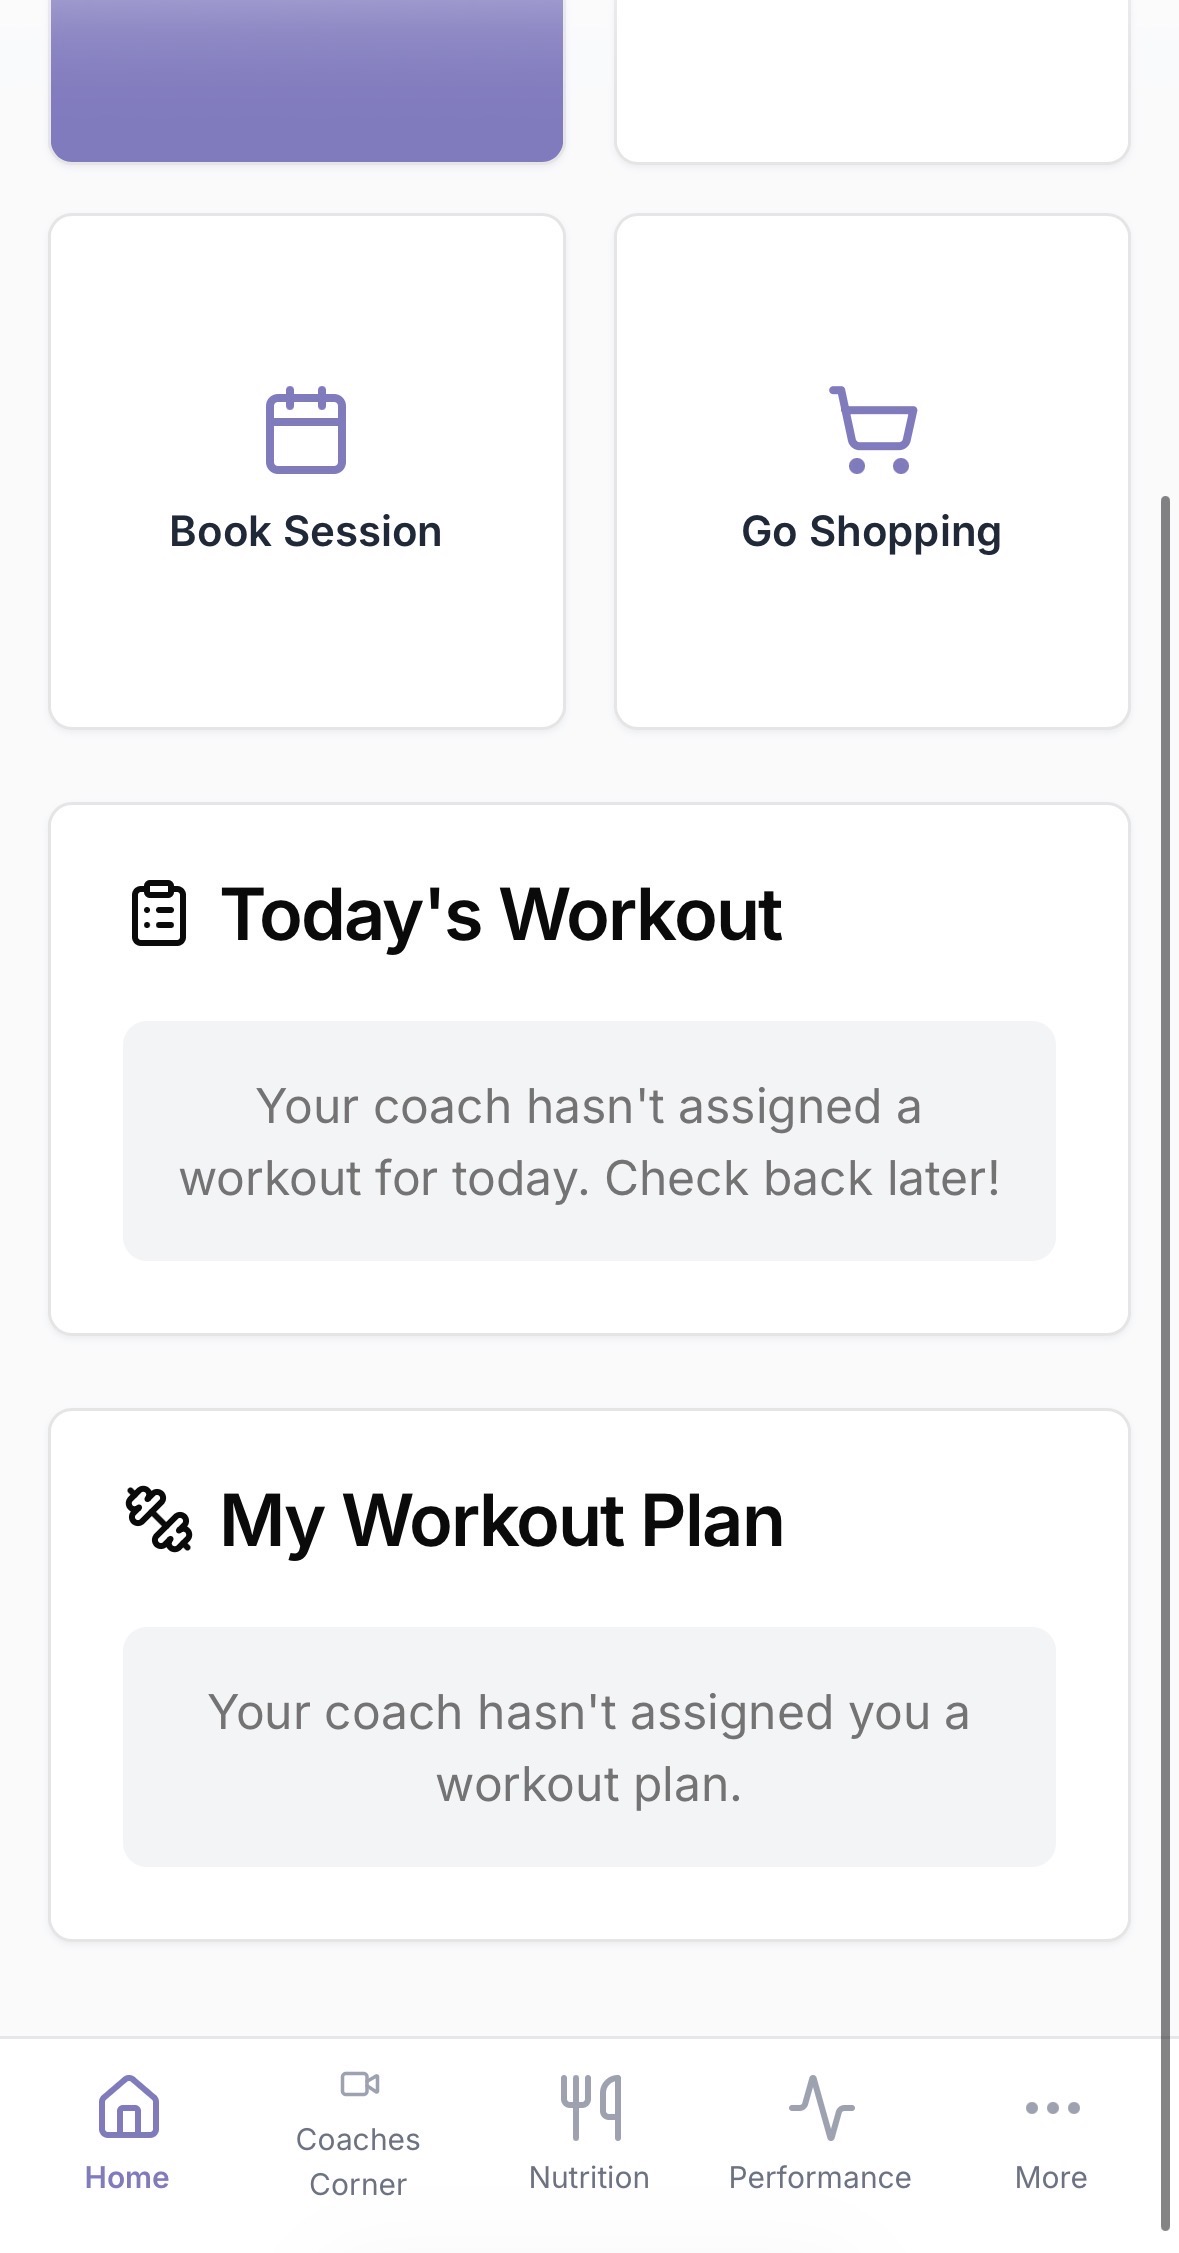Click the no workout assigned today message
Screen dimensions: 1179x2253
tap(589, 1141)
